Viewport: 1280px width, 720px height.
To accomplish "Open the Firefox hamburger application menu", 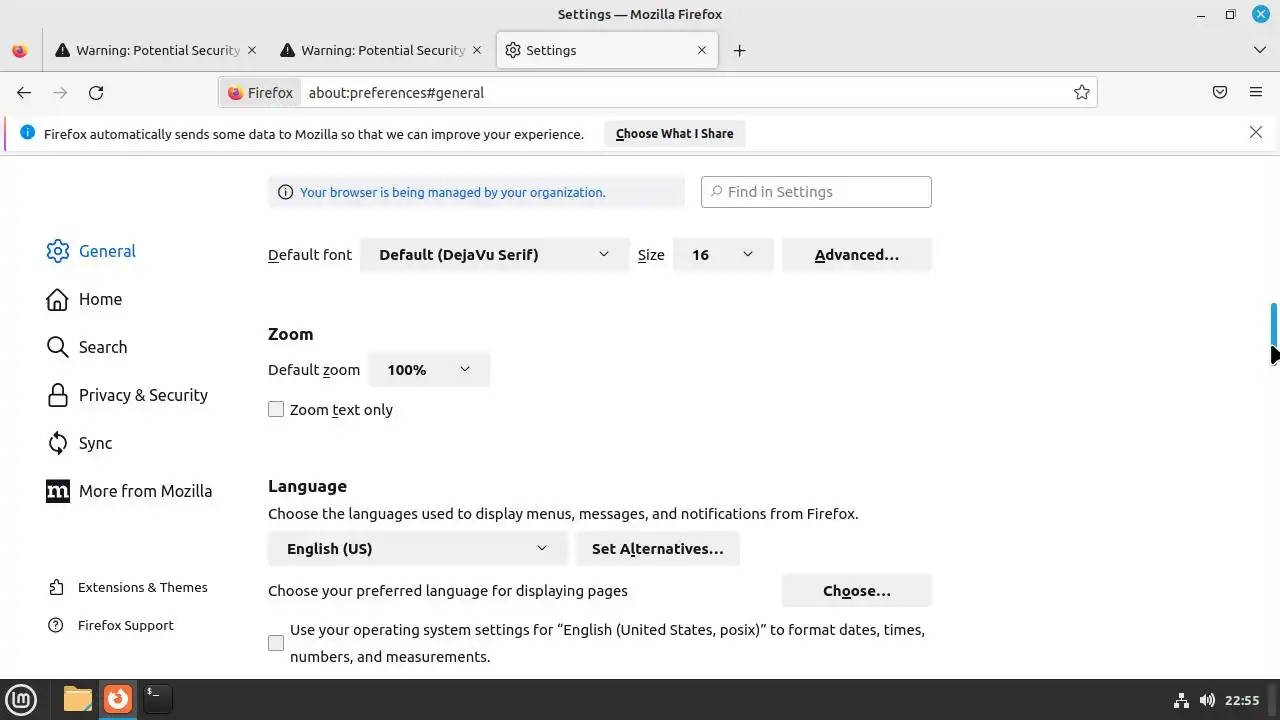I will point(1256,93).
